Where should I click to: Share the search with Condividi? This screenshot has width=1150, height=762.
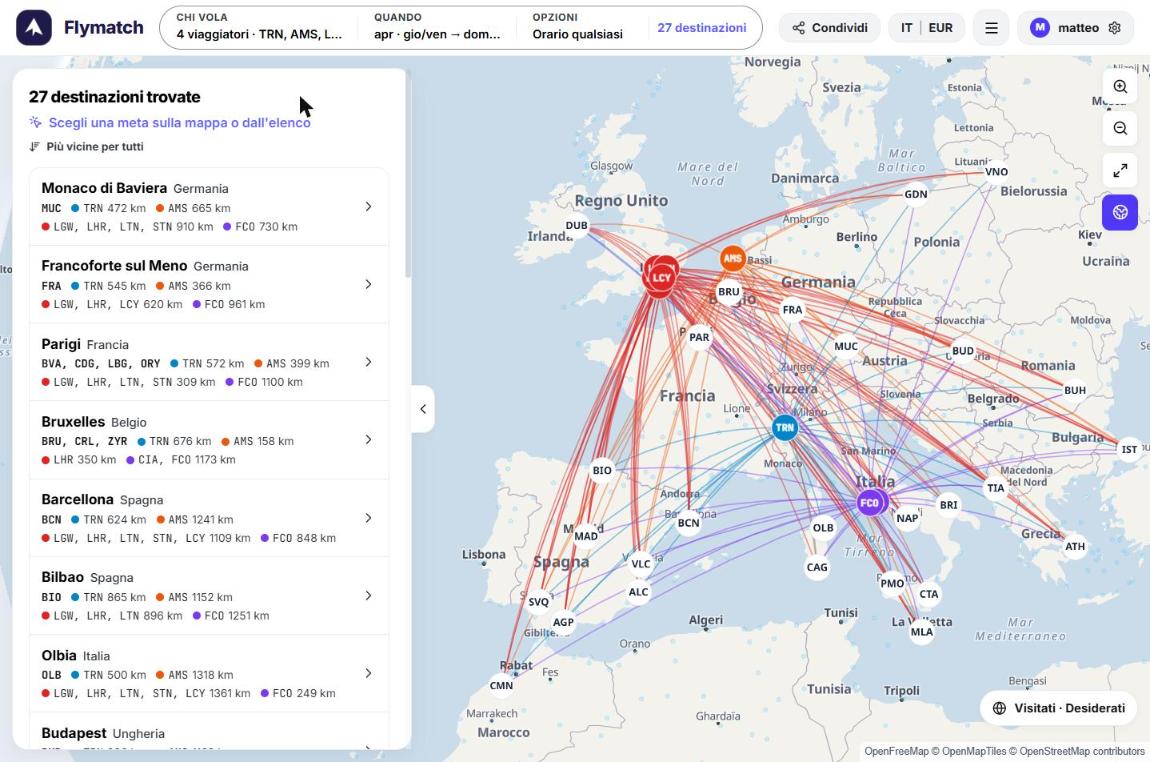(829, 28)
